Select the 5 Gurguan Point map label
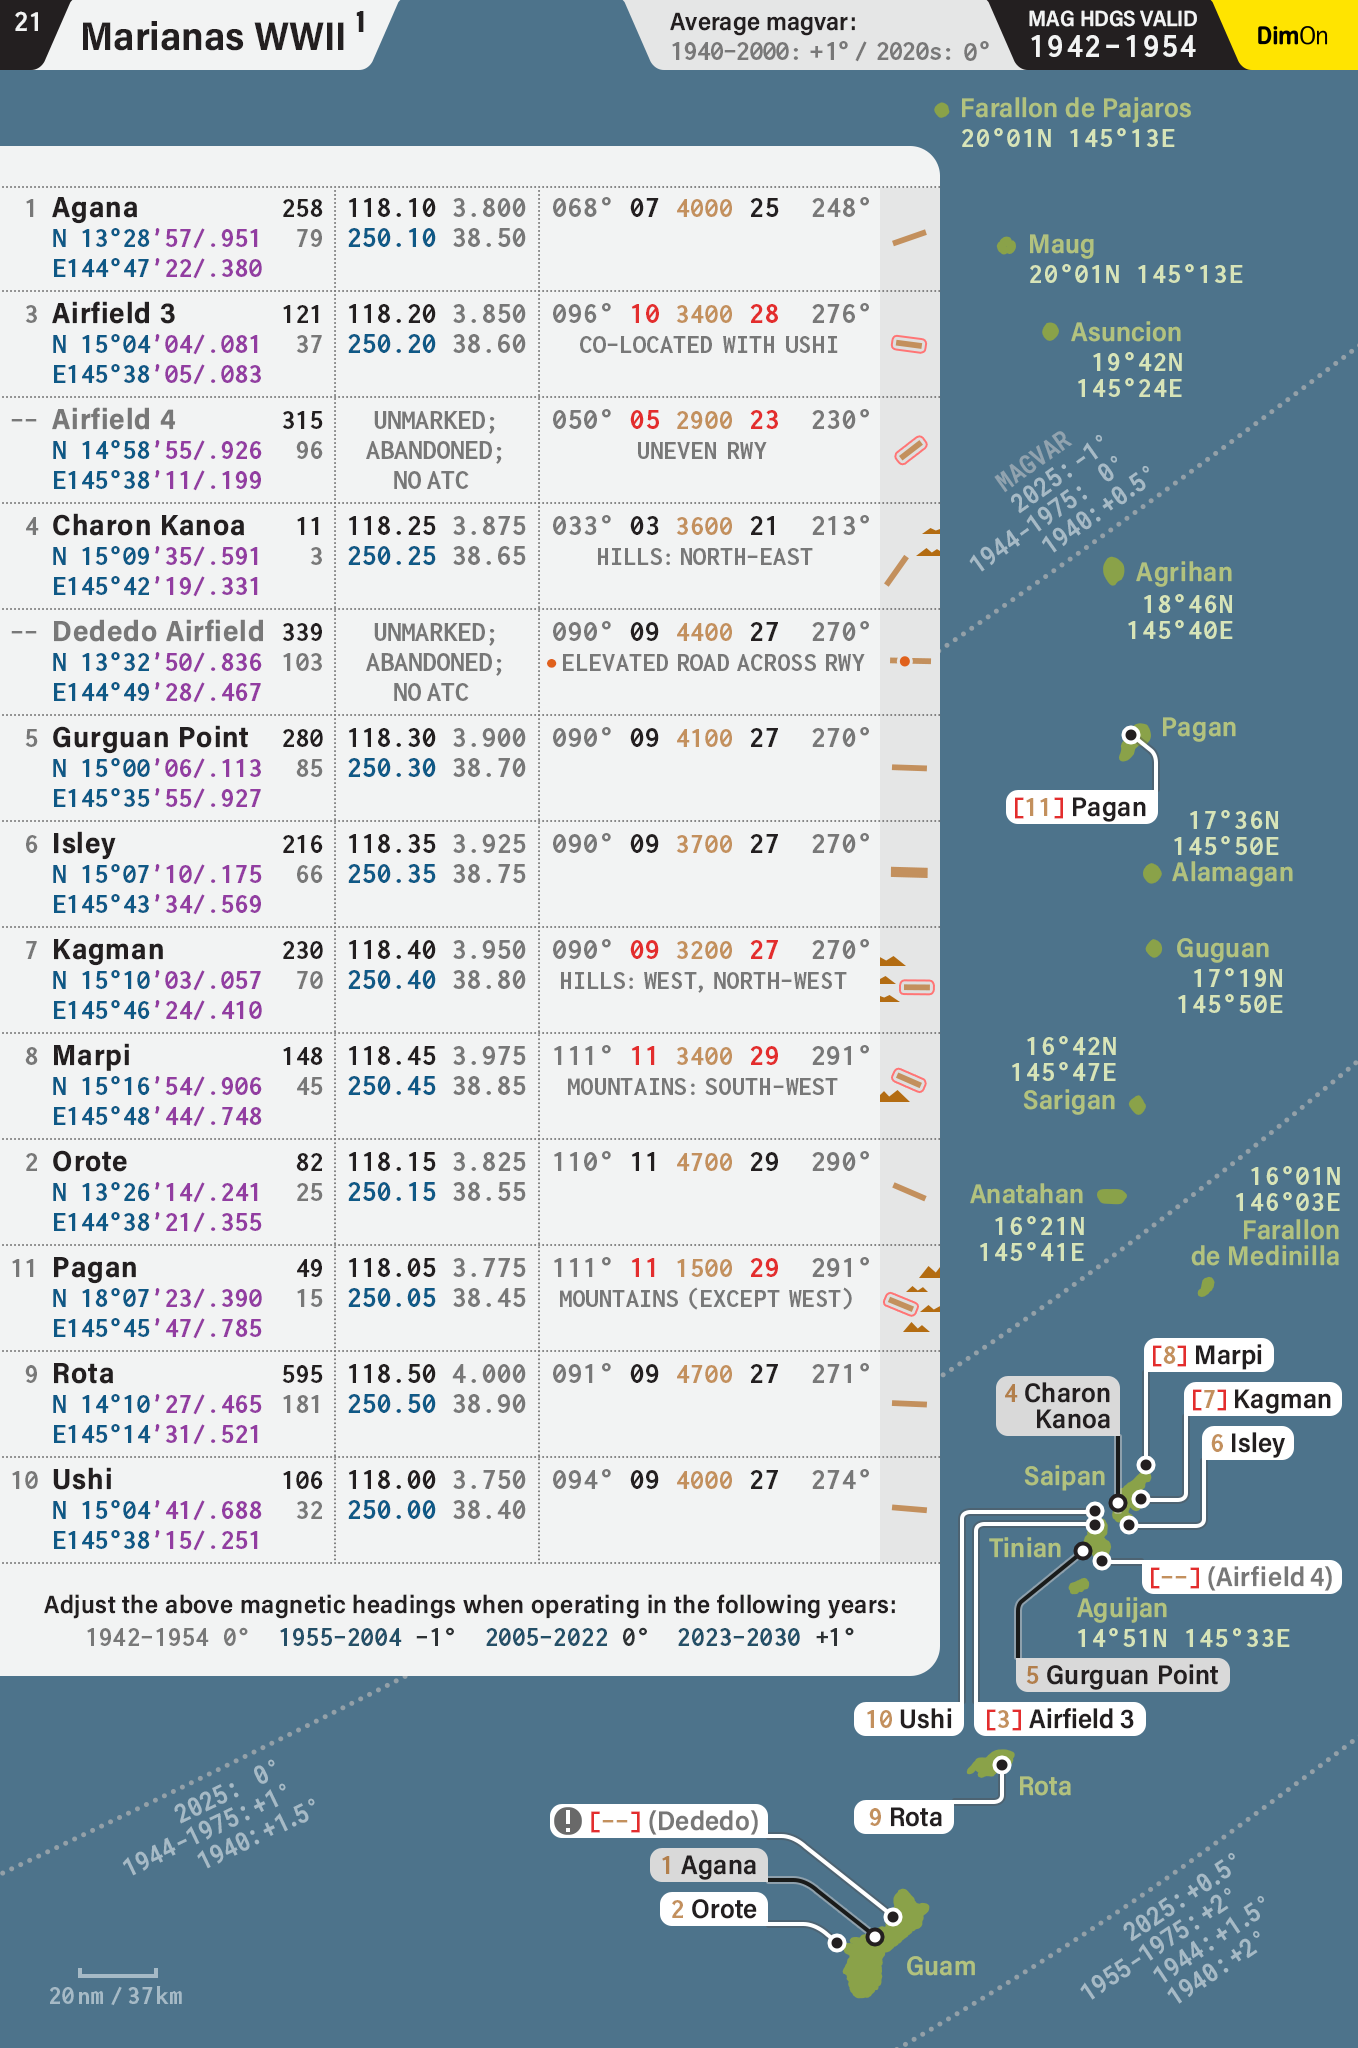Image resolution: width=1358 pixels, height=2048 pixels. point(1122,1675)
